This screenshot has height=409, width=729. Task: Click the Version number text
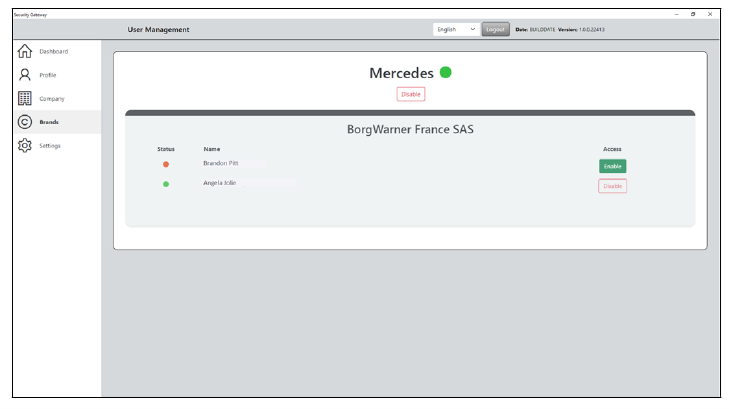coord(581,29)
